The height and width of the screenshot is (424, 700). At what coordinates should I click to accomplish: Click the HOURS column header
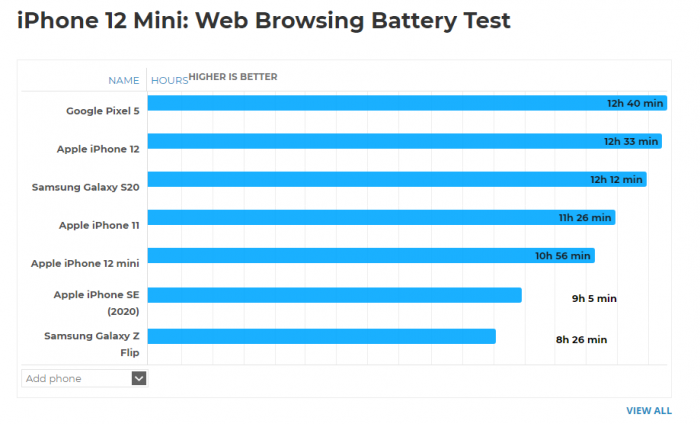(168, 80)
